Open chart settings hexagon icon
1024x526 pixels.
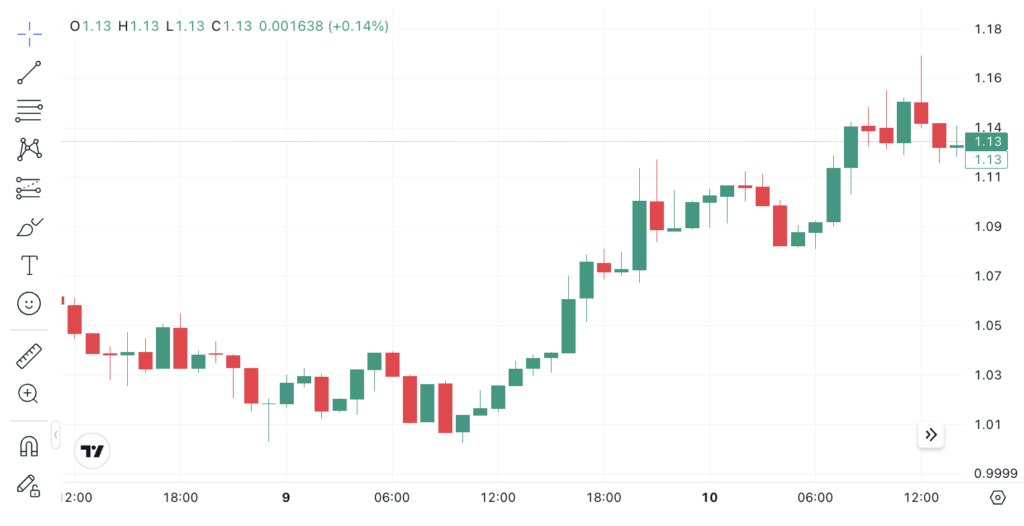point(997,497)
